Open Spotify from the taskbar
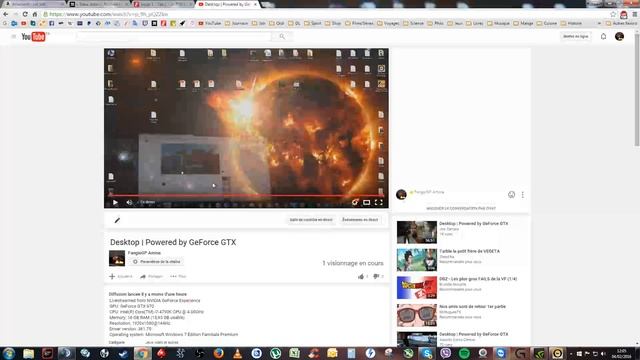Screen dimensions: 640x360 [x=464, y=353]
